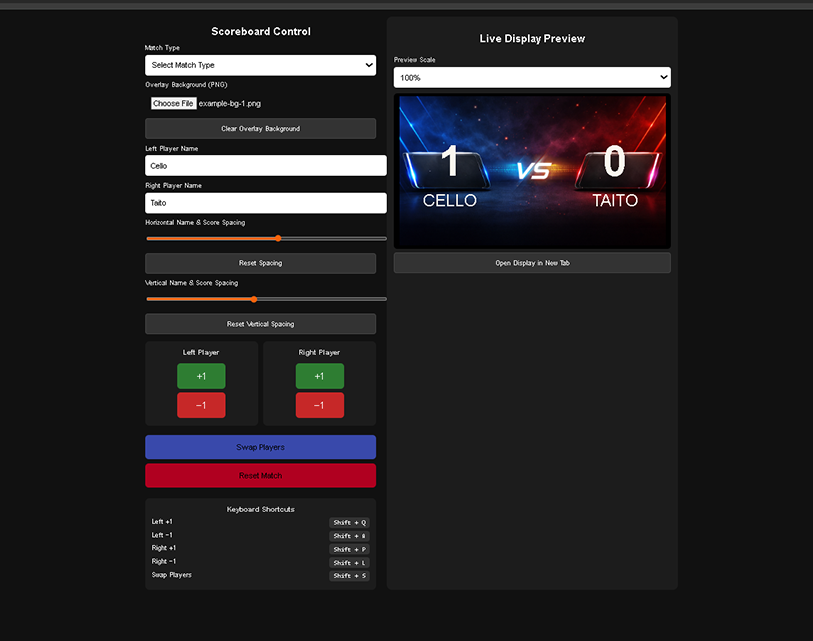Reset the current match
Screen dimensions: 813x641
tap(260, 475)
